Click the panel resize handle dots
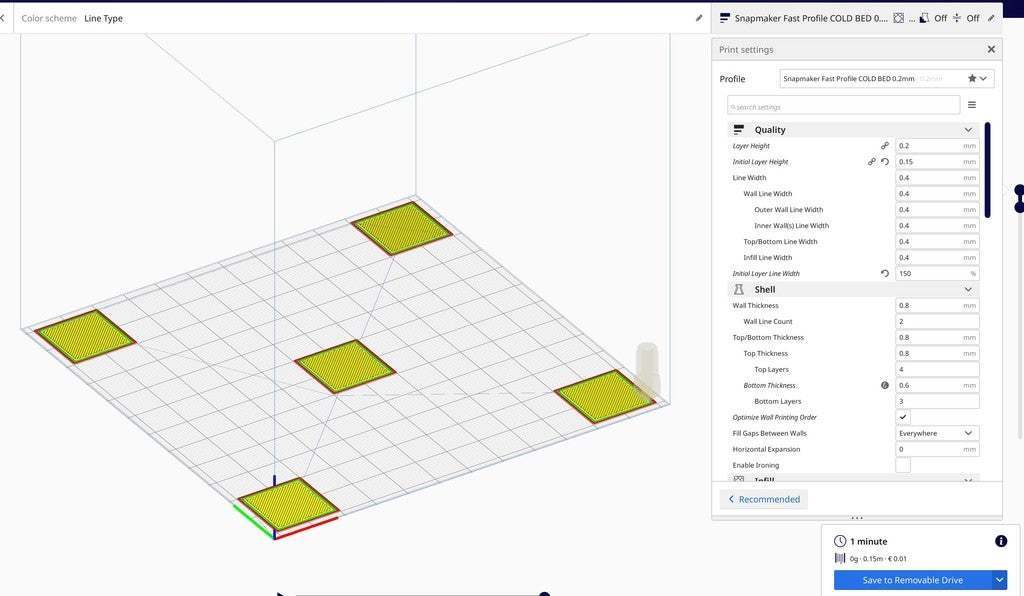 pyautogui.click(x=857, y=518)
